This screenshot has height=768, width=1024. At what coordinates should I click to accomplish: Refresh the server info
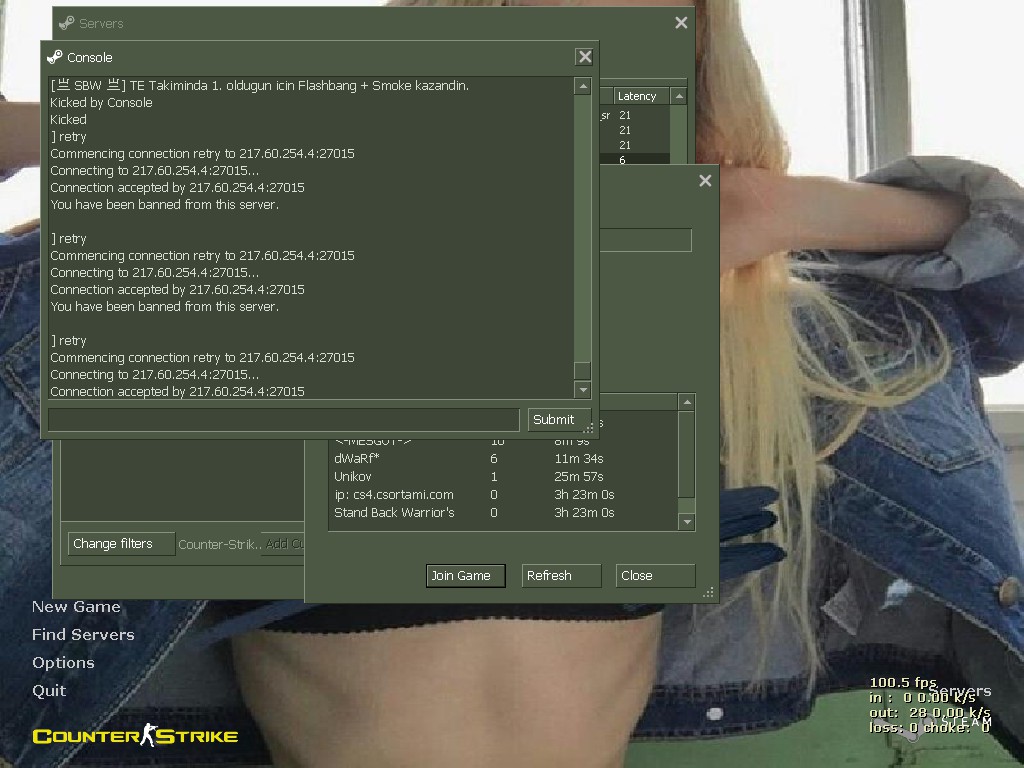coord(561,575)
